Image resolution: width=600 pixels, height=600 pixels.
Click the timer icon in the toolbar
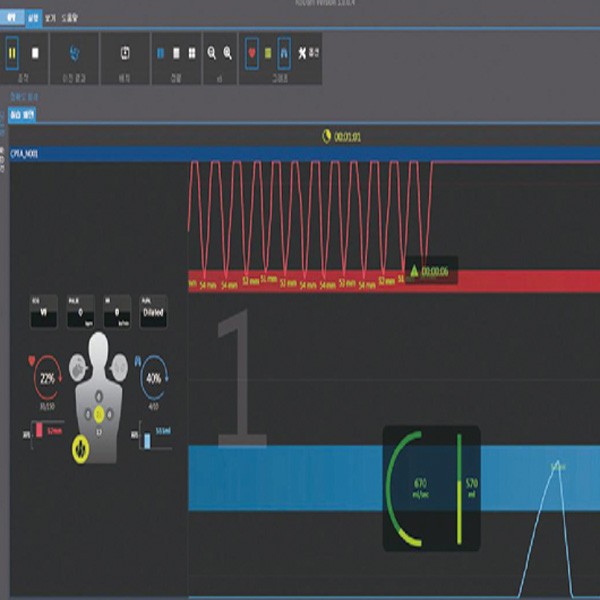click(x=126, y=51)
